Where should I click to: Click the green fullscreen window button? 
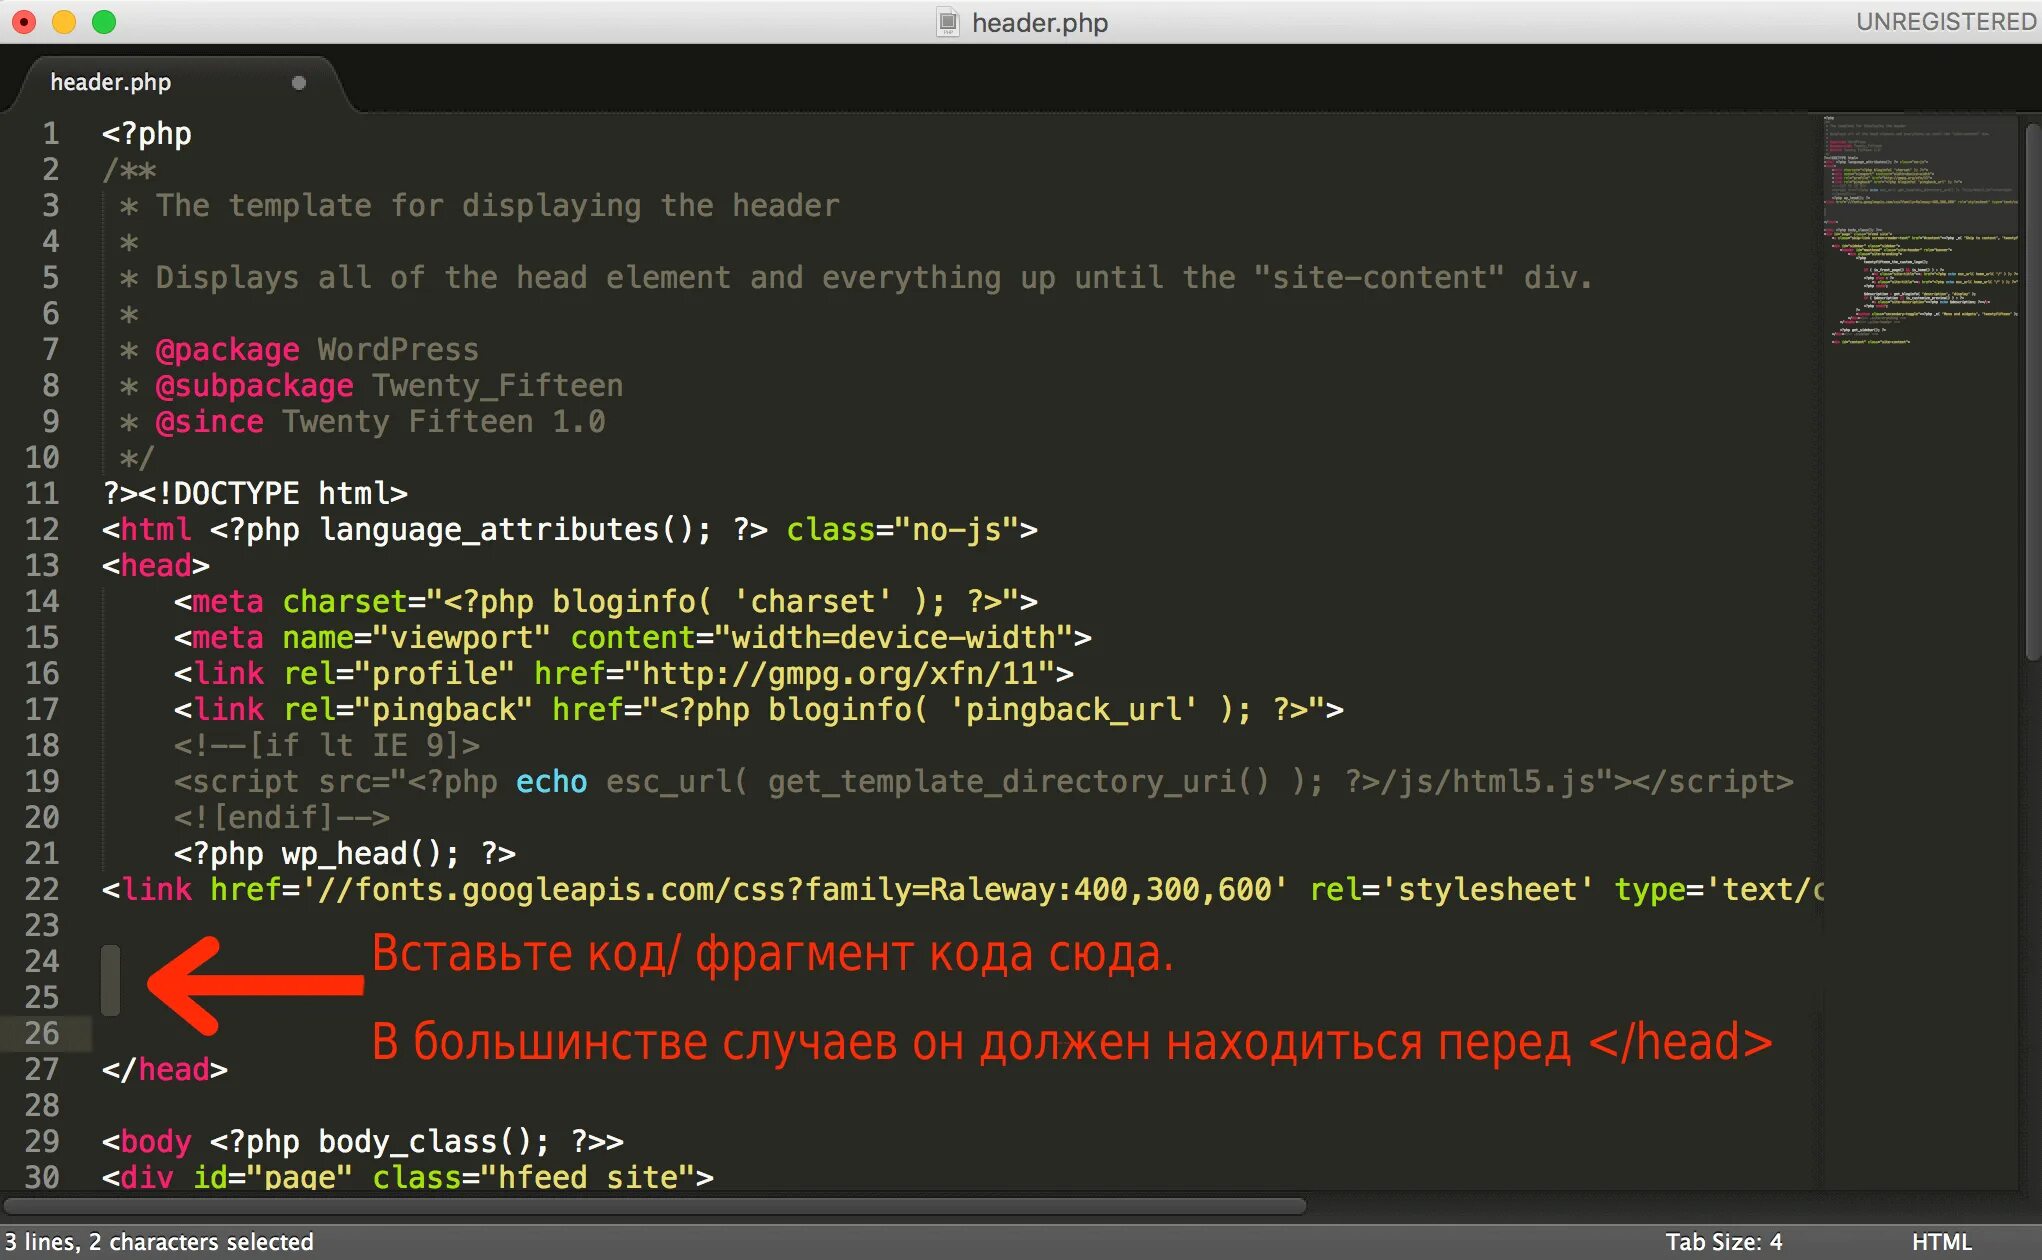coord(104,22)
